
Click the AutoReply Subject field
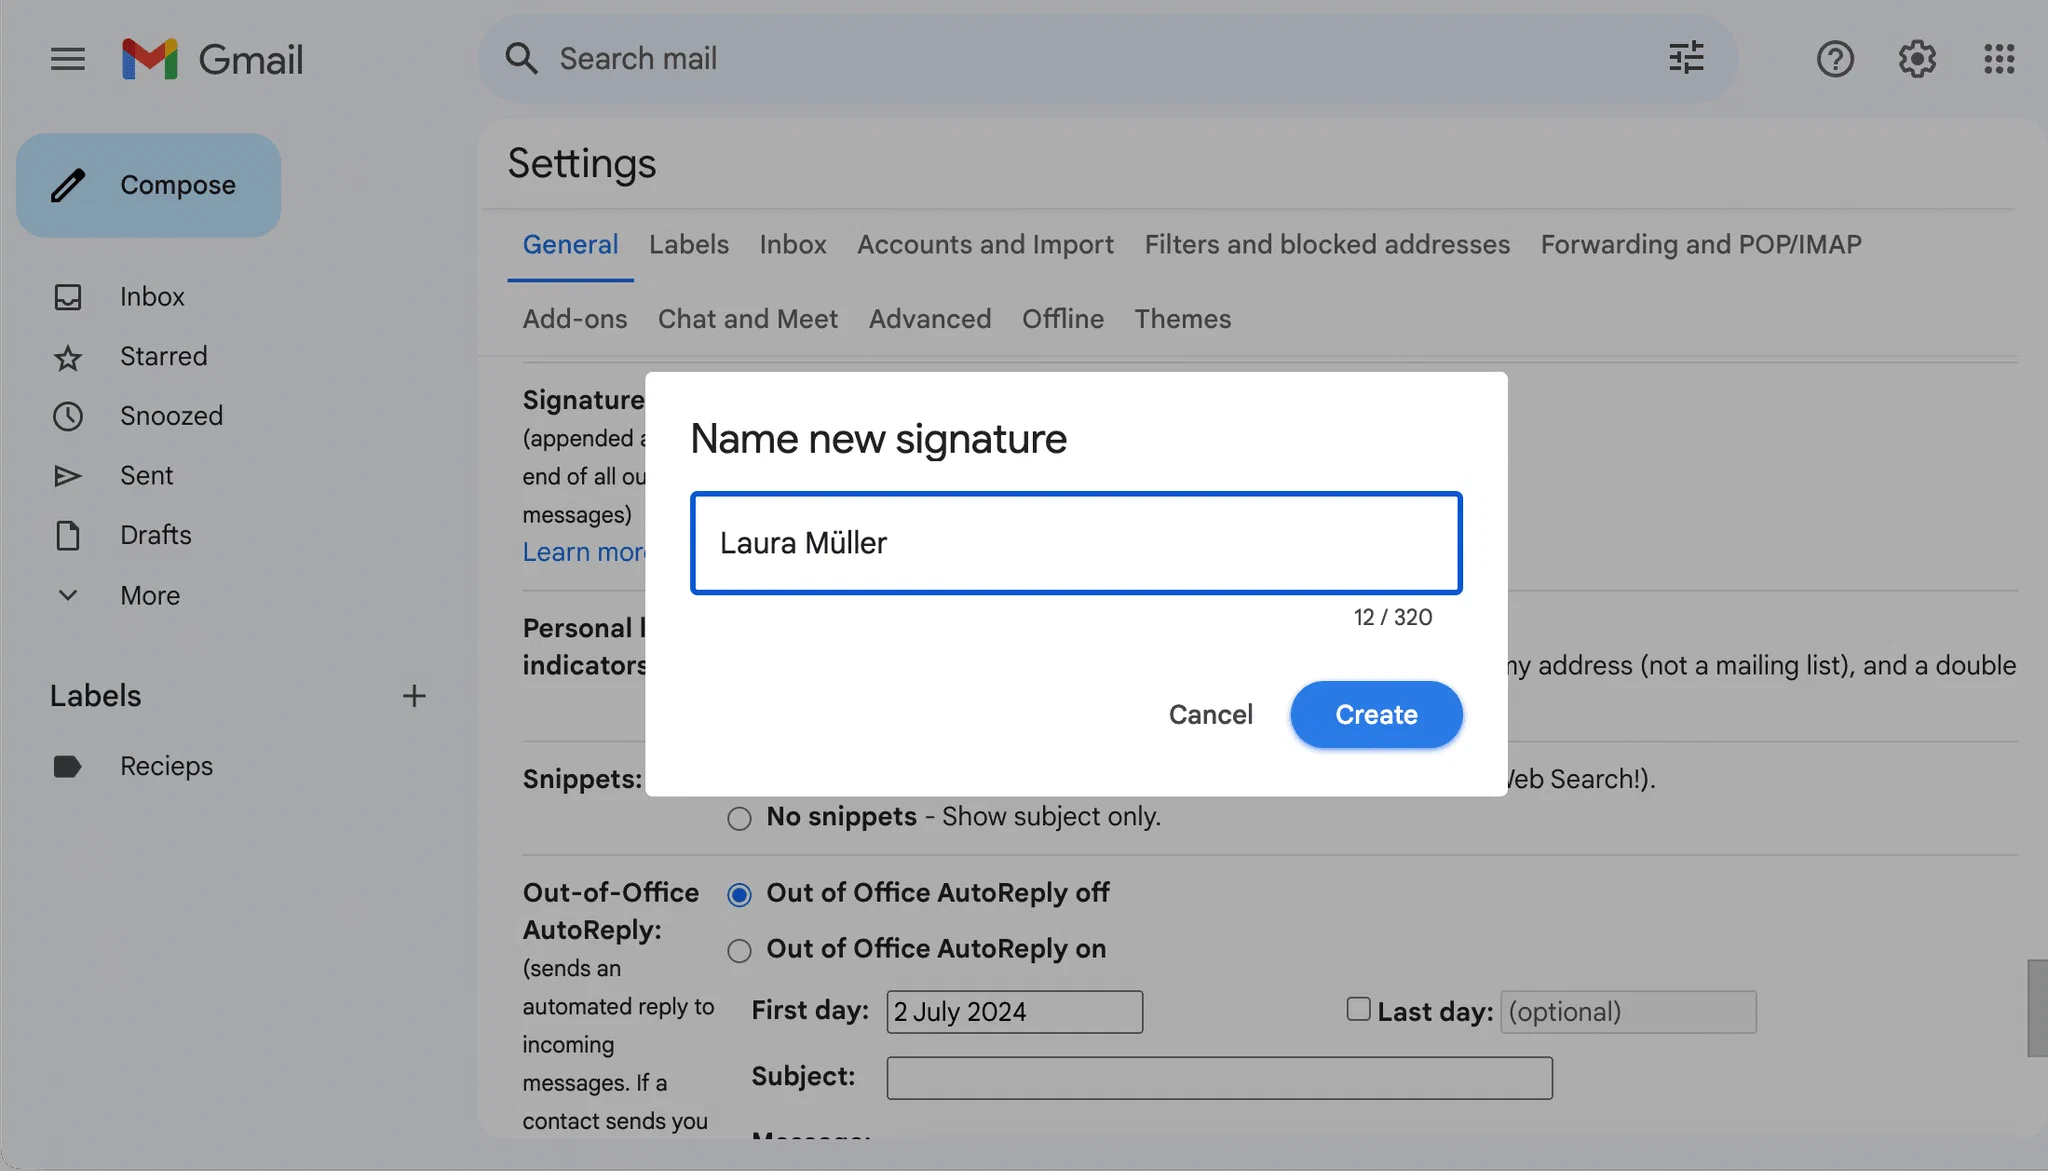click(x=1219, y=1078)
